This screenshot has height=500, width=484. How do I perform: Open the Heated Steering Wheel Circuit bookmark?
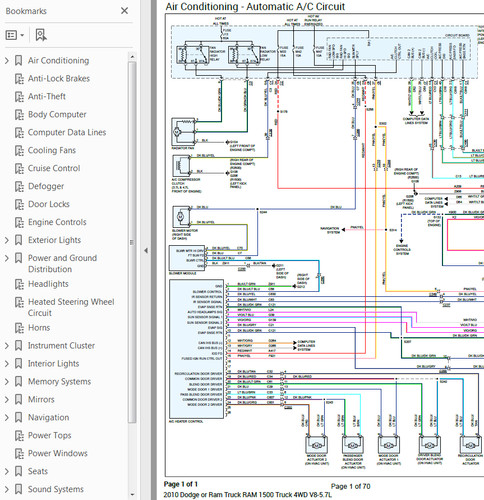(71, 307)
